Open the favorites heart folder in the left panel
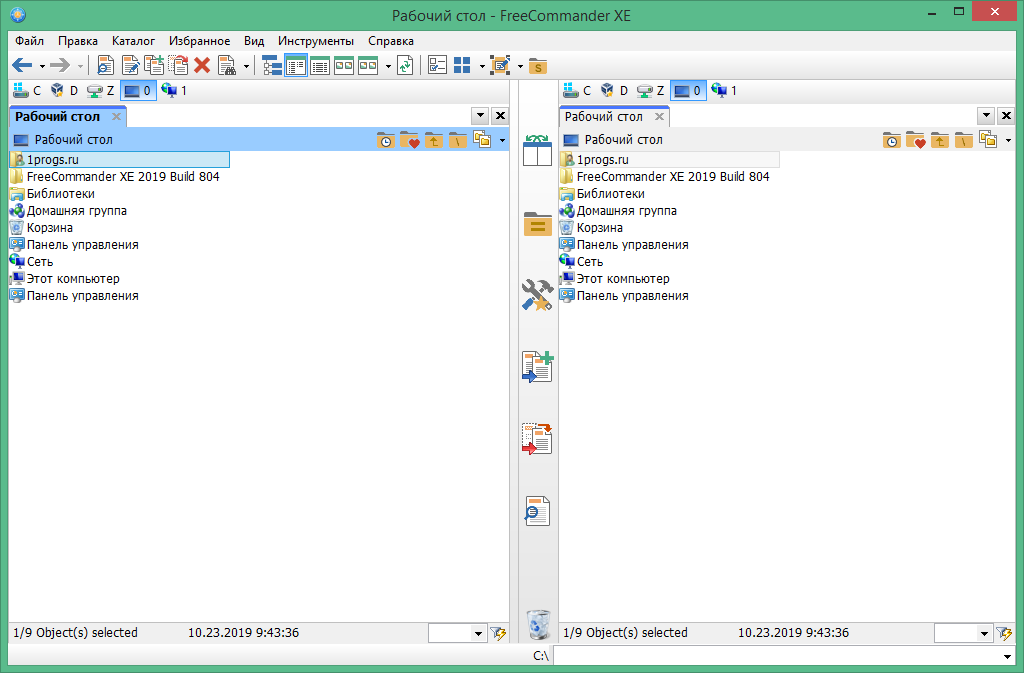The width and height of the screenshot is (1024, 673). pos(409,140)
